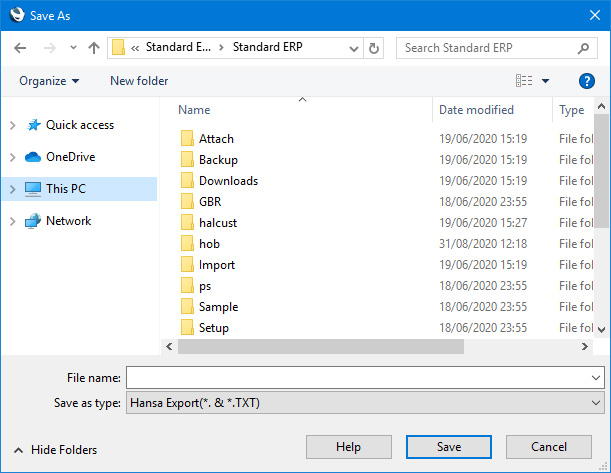The image size is (611, 473).
Task: Click the GBR folder name
Action: pyautogui.click(x=210, y=202)
